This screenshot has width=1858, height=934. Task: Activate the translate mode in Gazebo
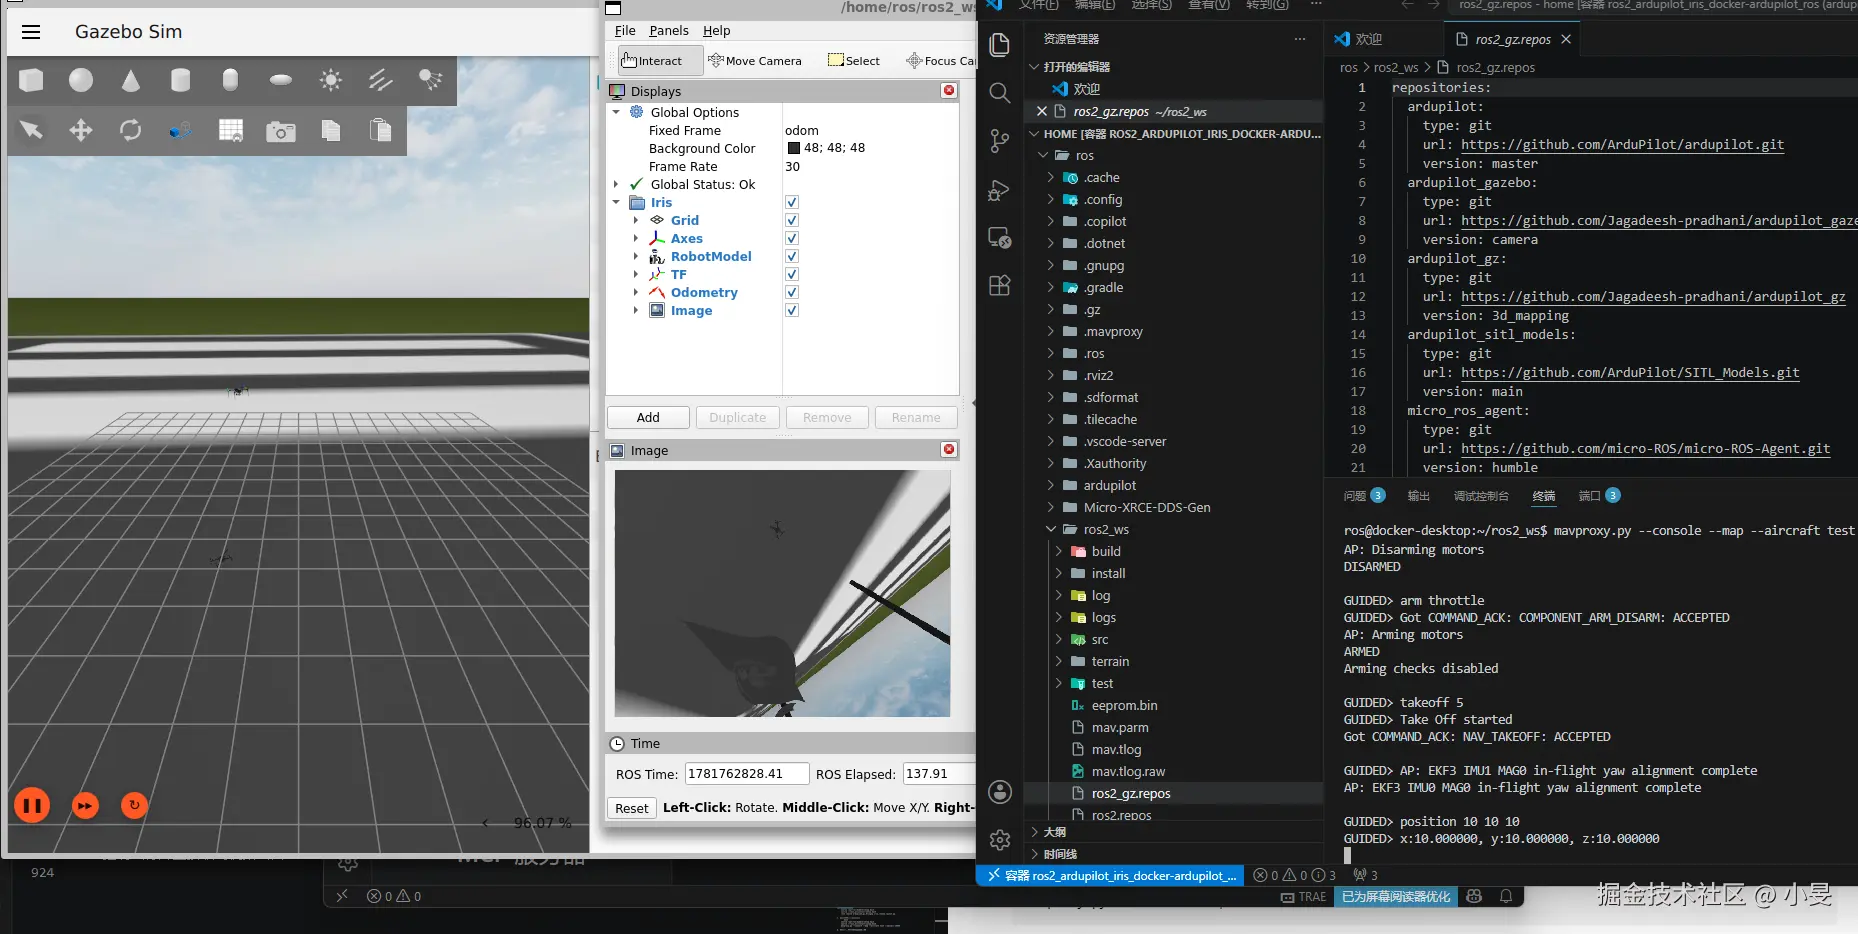click(x=81, y=130)
